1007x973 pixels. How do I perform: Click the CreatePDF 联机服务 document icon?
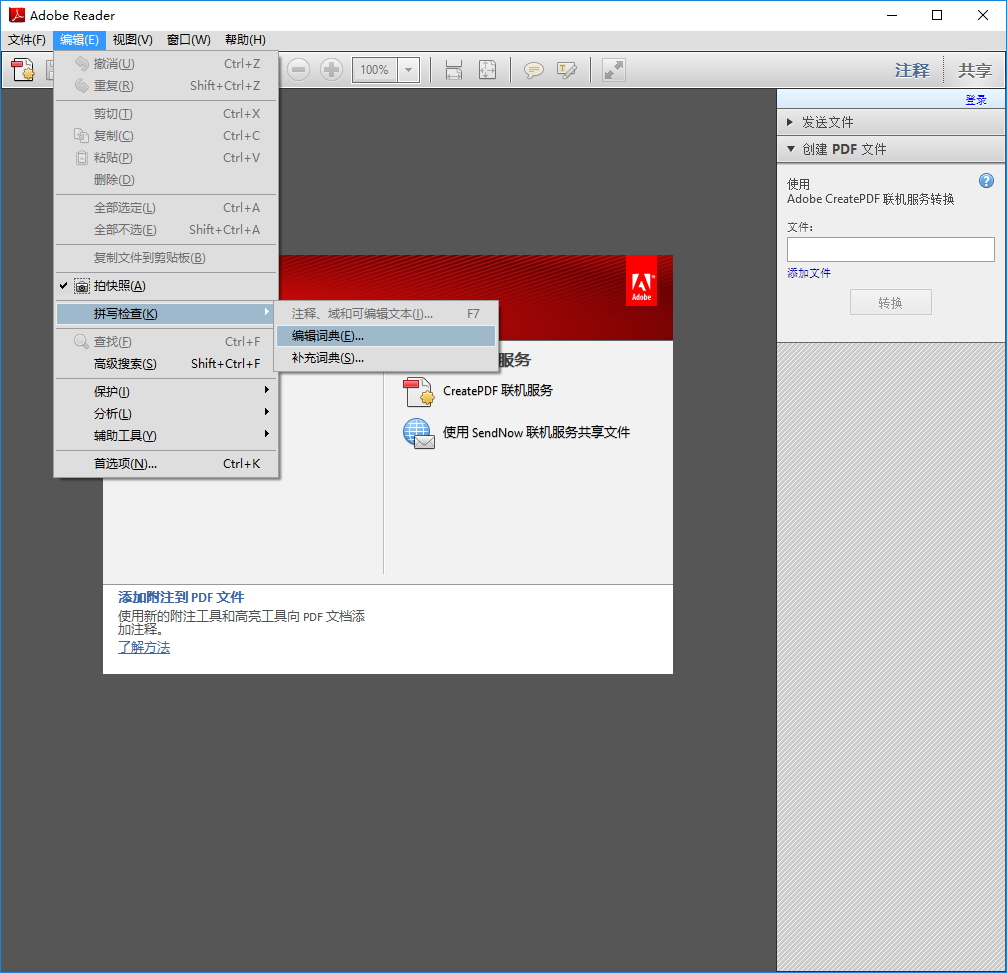click(x=419, y=392)
